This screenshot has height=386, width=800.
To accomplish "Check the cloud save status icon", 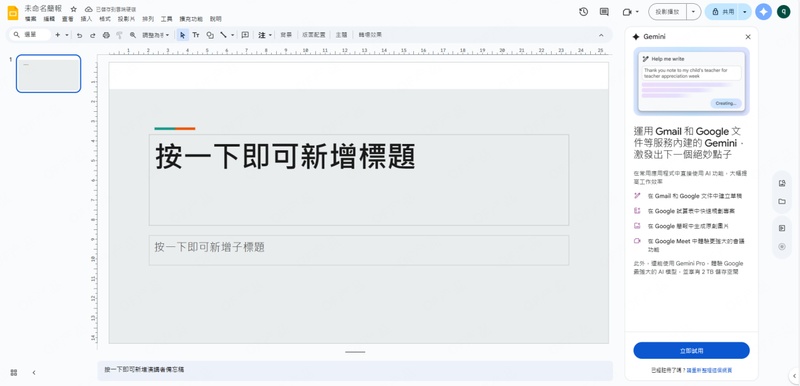I will tap(89, 9).
